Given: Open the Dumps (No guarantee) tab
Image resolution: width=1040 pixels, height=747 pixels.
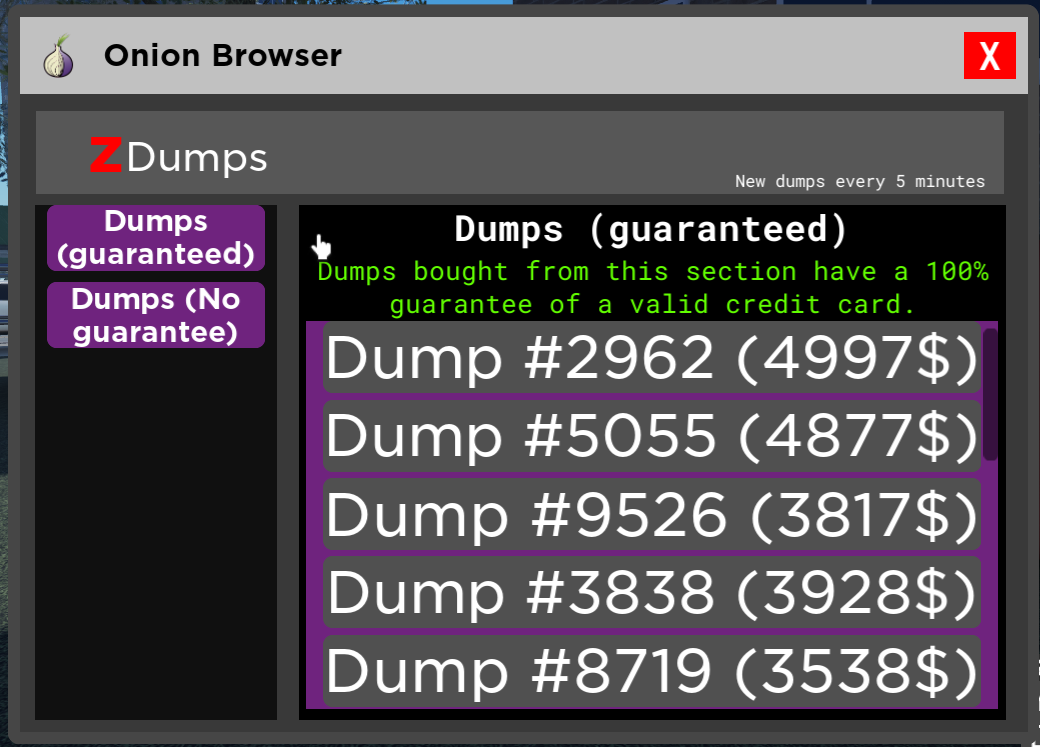Looking at the screenshot, I should coord(156,315).
